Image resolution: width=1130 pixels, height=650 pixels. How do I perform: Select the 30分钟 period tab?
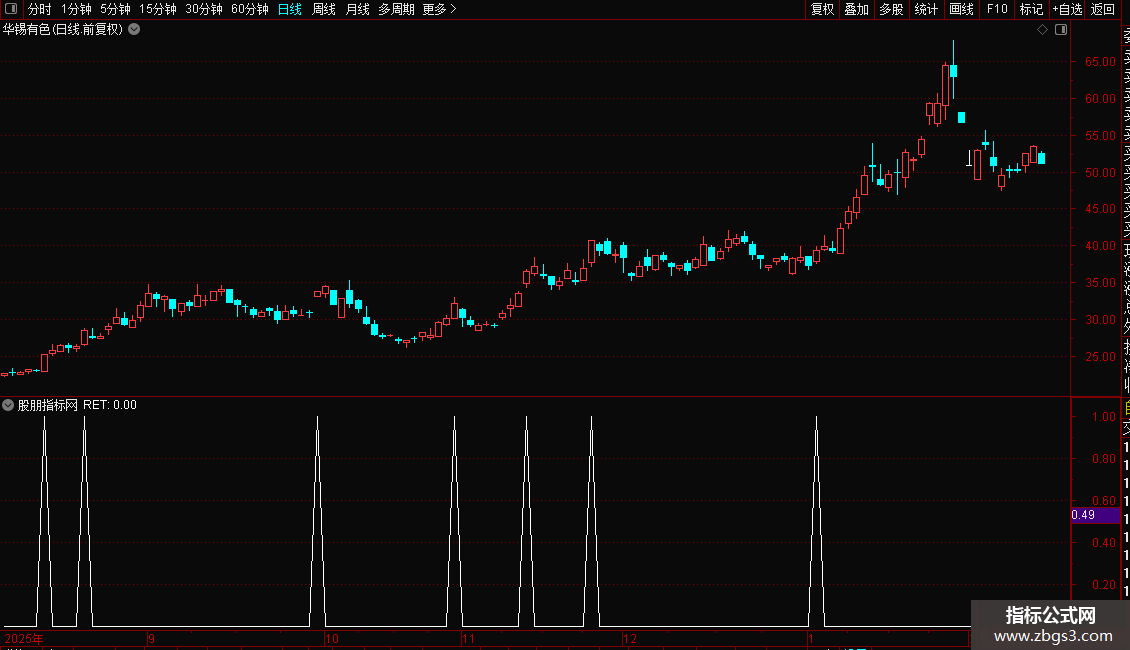(x=204, y=9)
